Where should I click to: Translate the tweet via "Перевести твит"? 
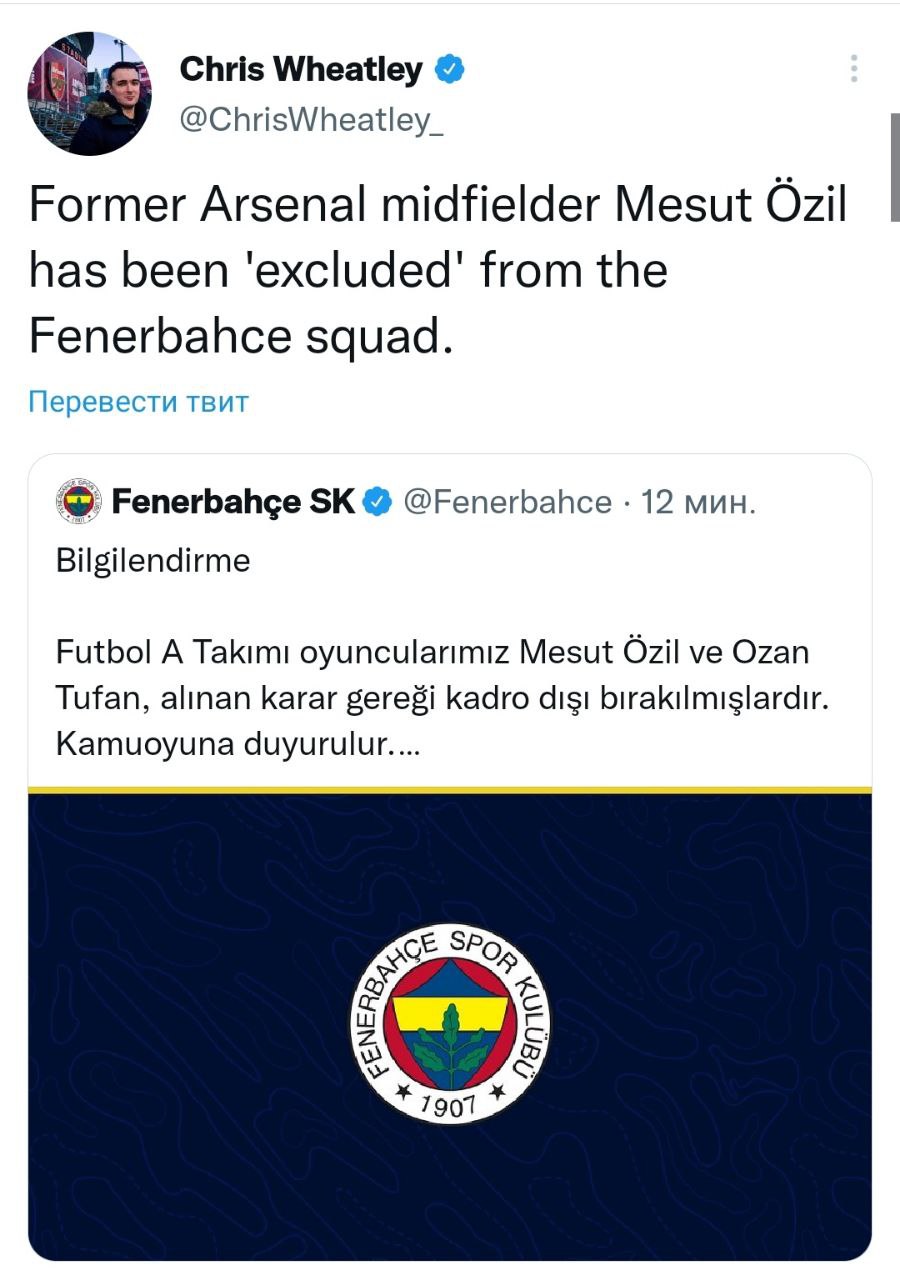(138, 401)
